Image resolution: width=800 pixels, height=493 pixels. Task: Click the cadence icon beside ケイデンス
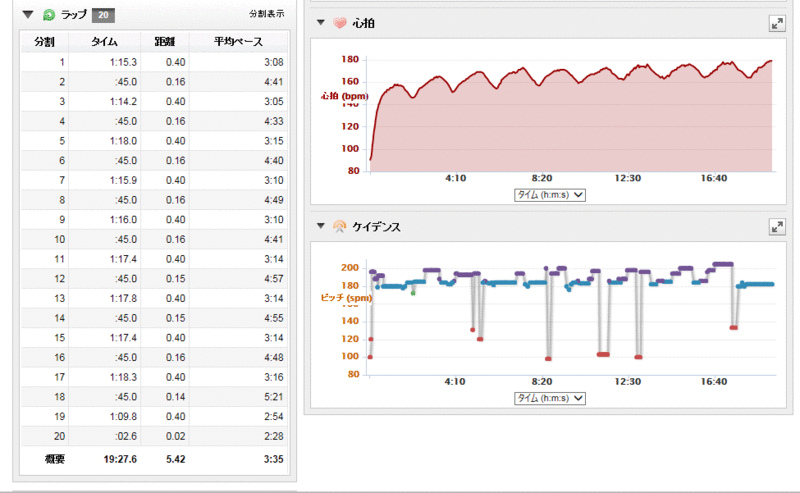339,227
